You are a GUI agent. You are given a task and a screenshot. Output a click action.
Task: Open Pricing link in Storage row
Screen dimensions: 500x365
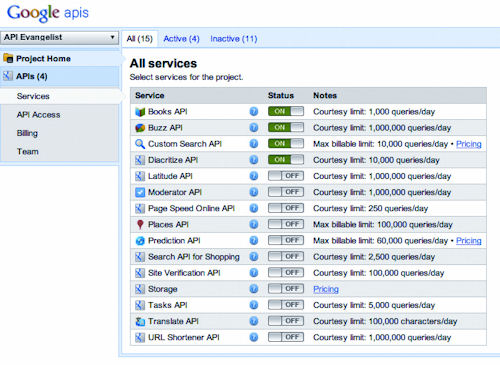coord(326,289)
